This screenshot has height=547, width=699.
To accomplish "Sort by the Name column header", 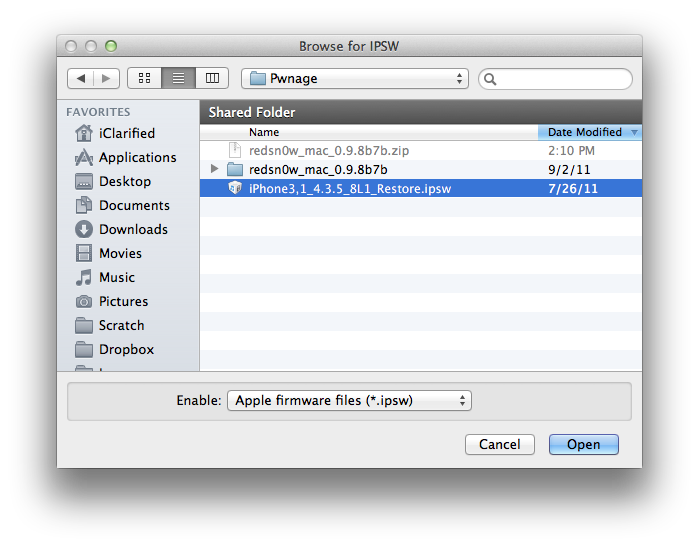I will click(369, 132).
